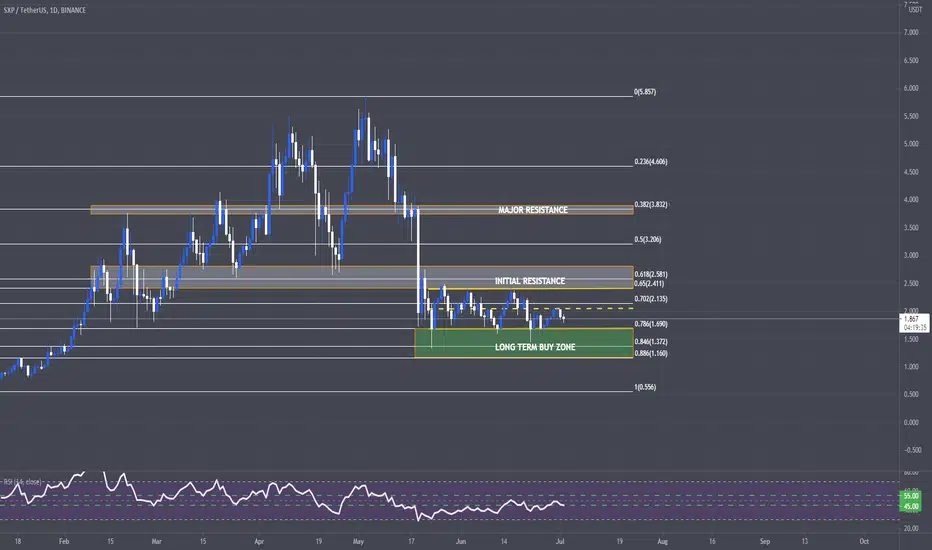Select the 0.65(2.411) Fibonacci label

pyautogui.click(x=649, y=284)
